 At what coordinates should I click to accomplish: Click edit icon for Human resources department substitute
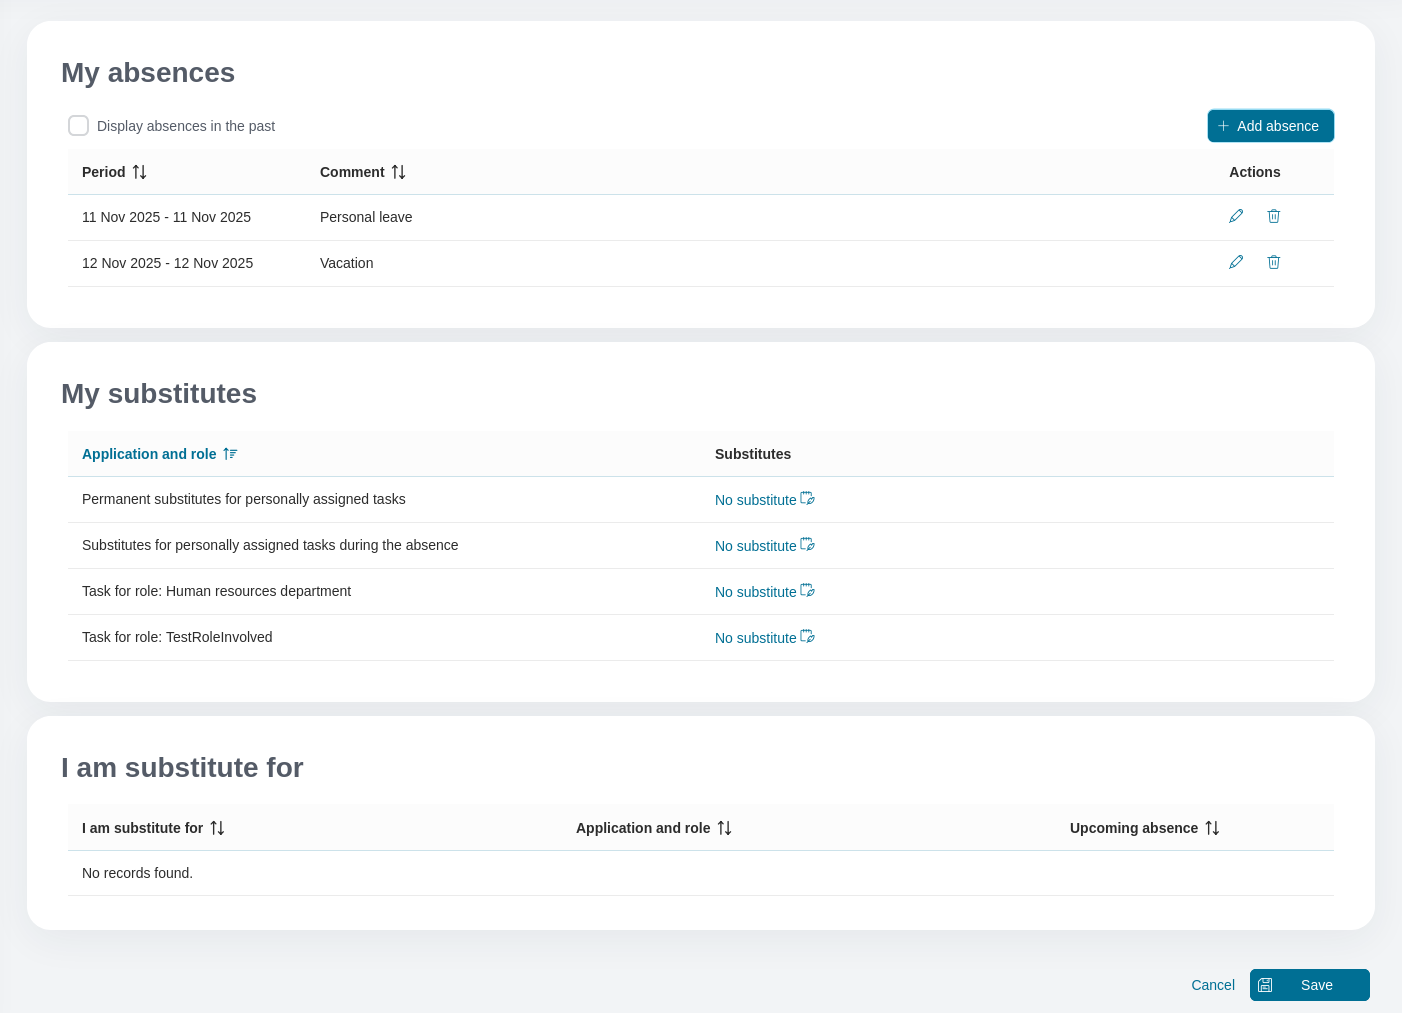(x=808, y=591)
